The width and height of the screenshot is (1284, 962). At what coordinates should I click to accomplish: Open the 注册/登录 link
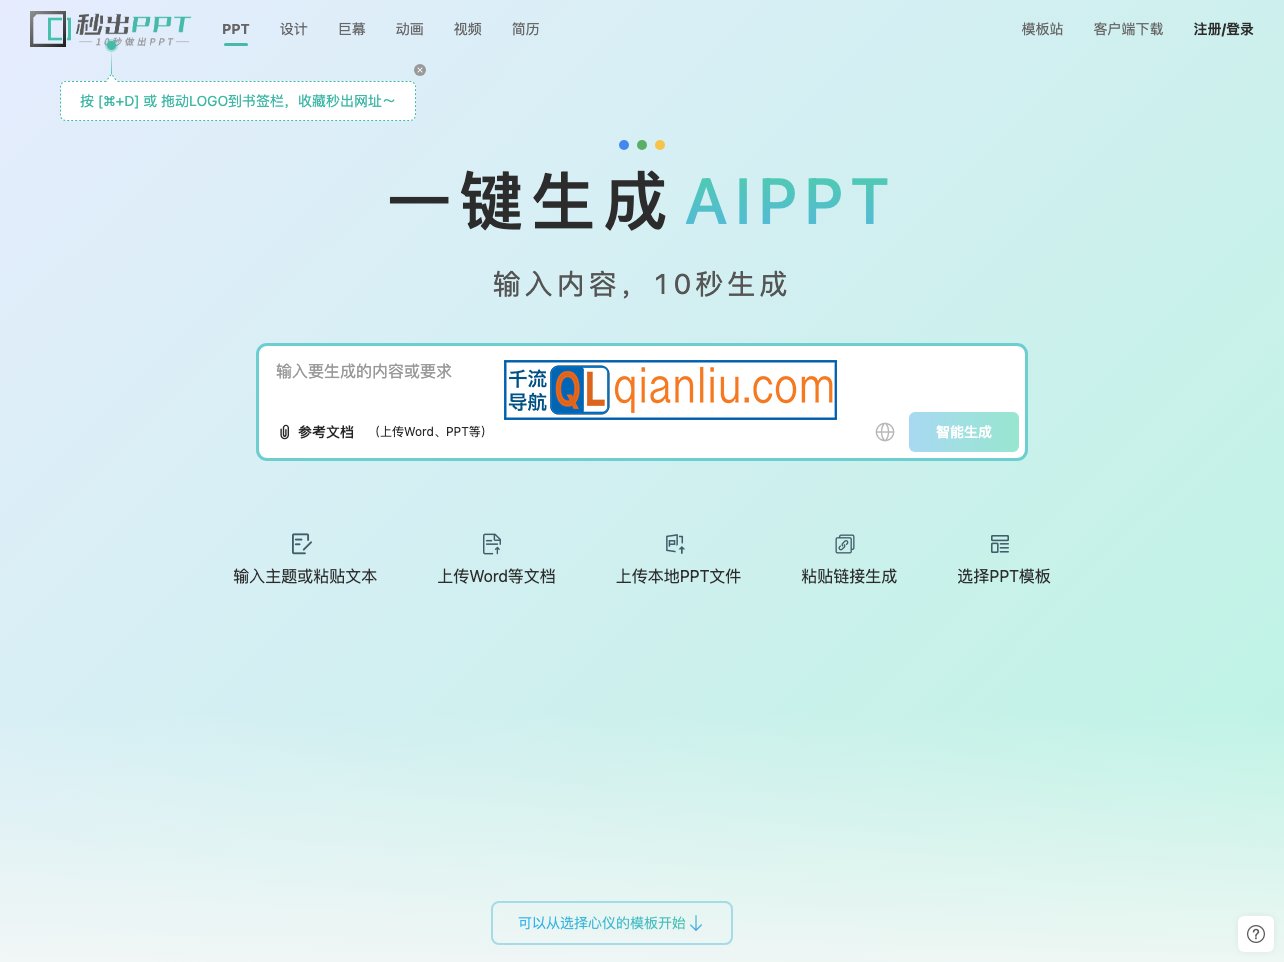(1223, 29)
